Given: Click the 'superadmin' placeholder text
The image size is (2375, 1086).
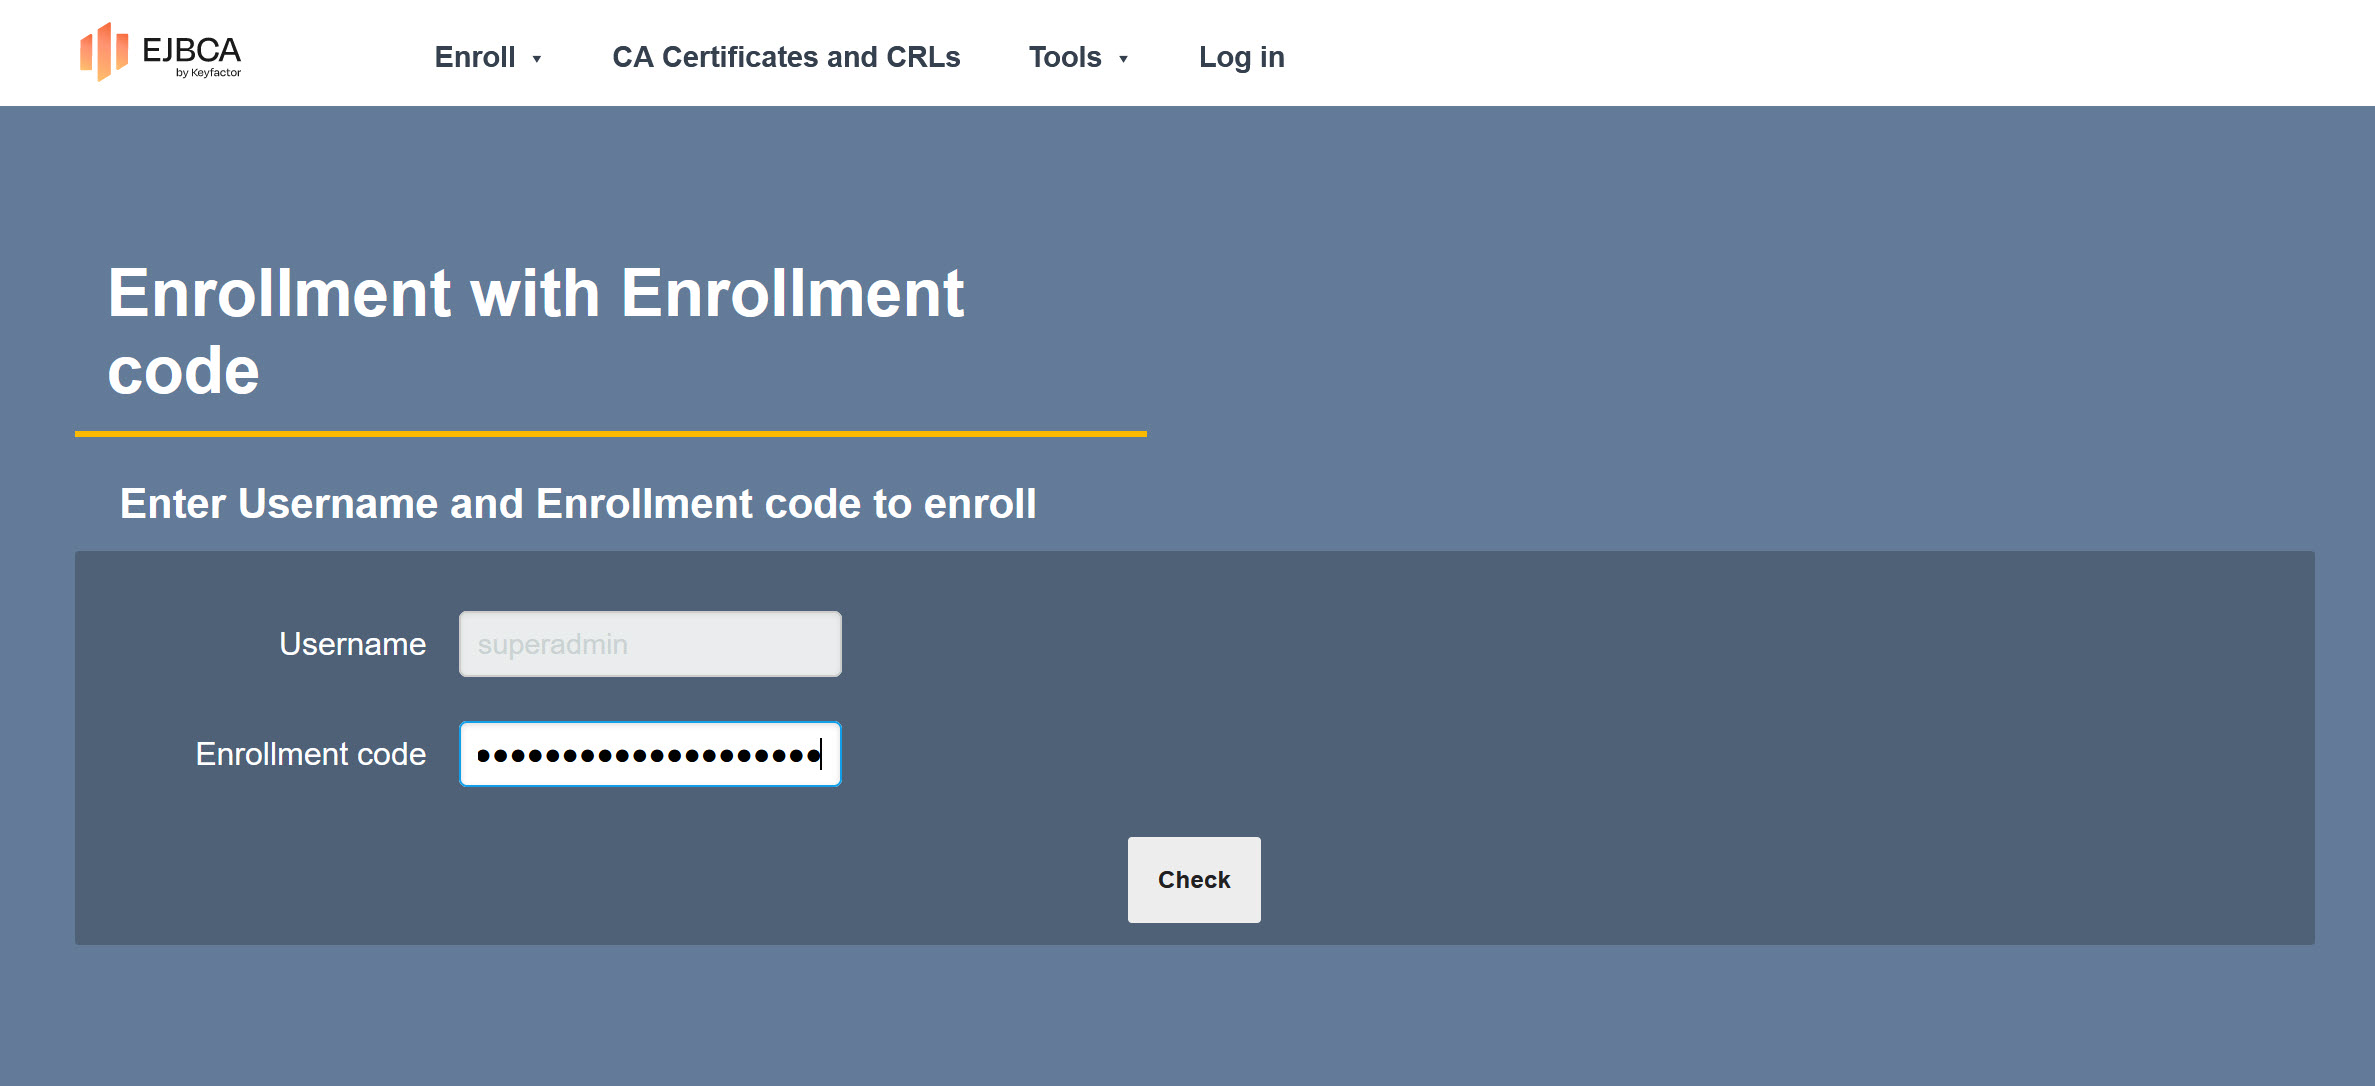Looking at the screenshot, I should tap(552, 644).
